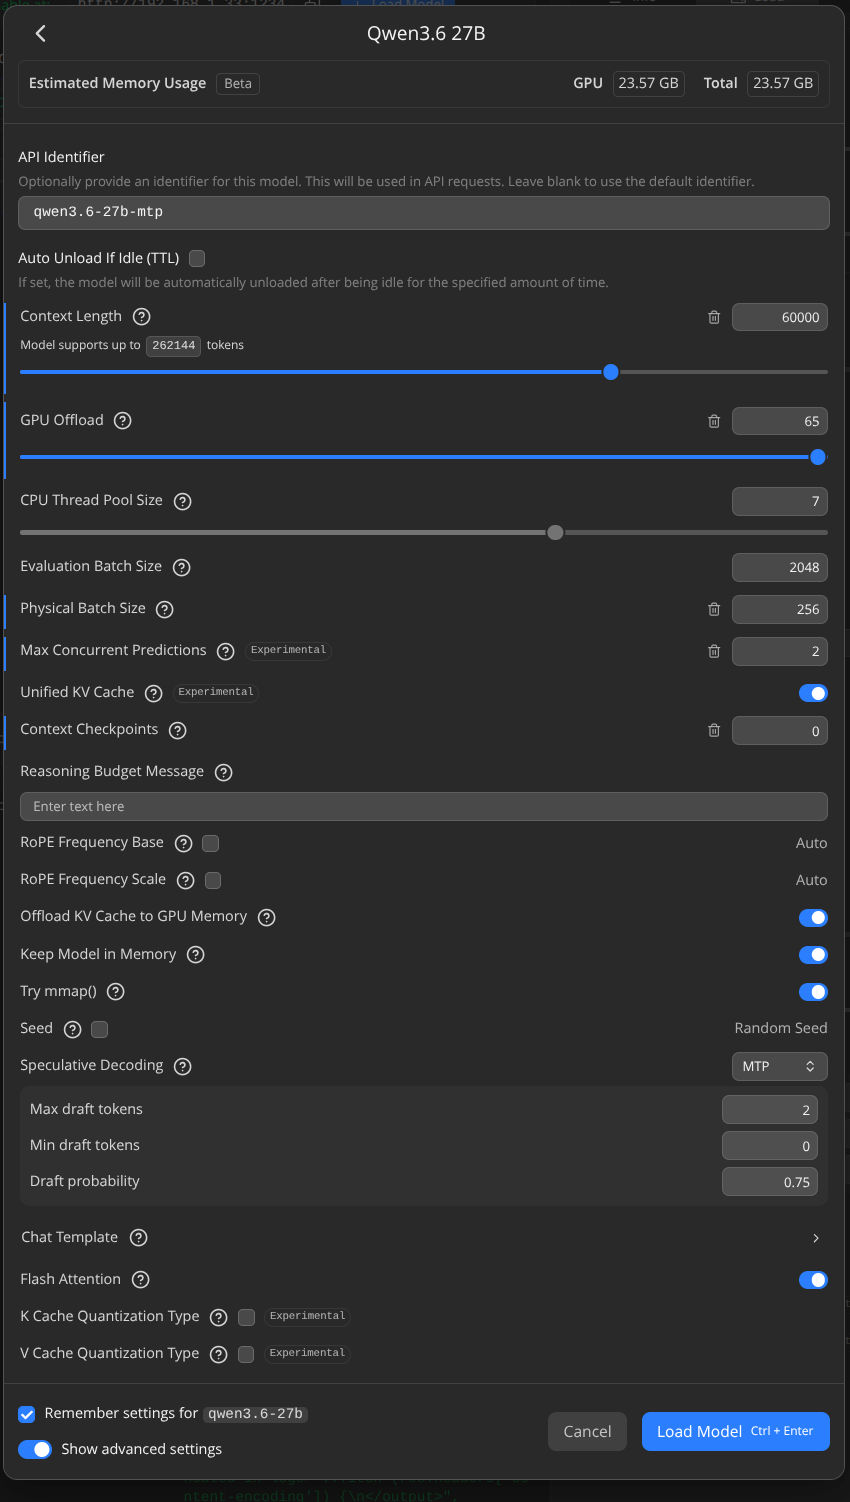Image resolution: width=850 pixels, height=1502 pixels.
Task: Disable the Keep Model in Memory toggle
Action: pos(813,955)
